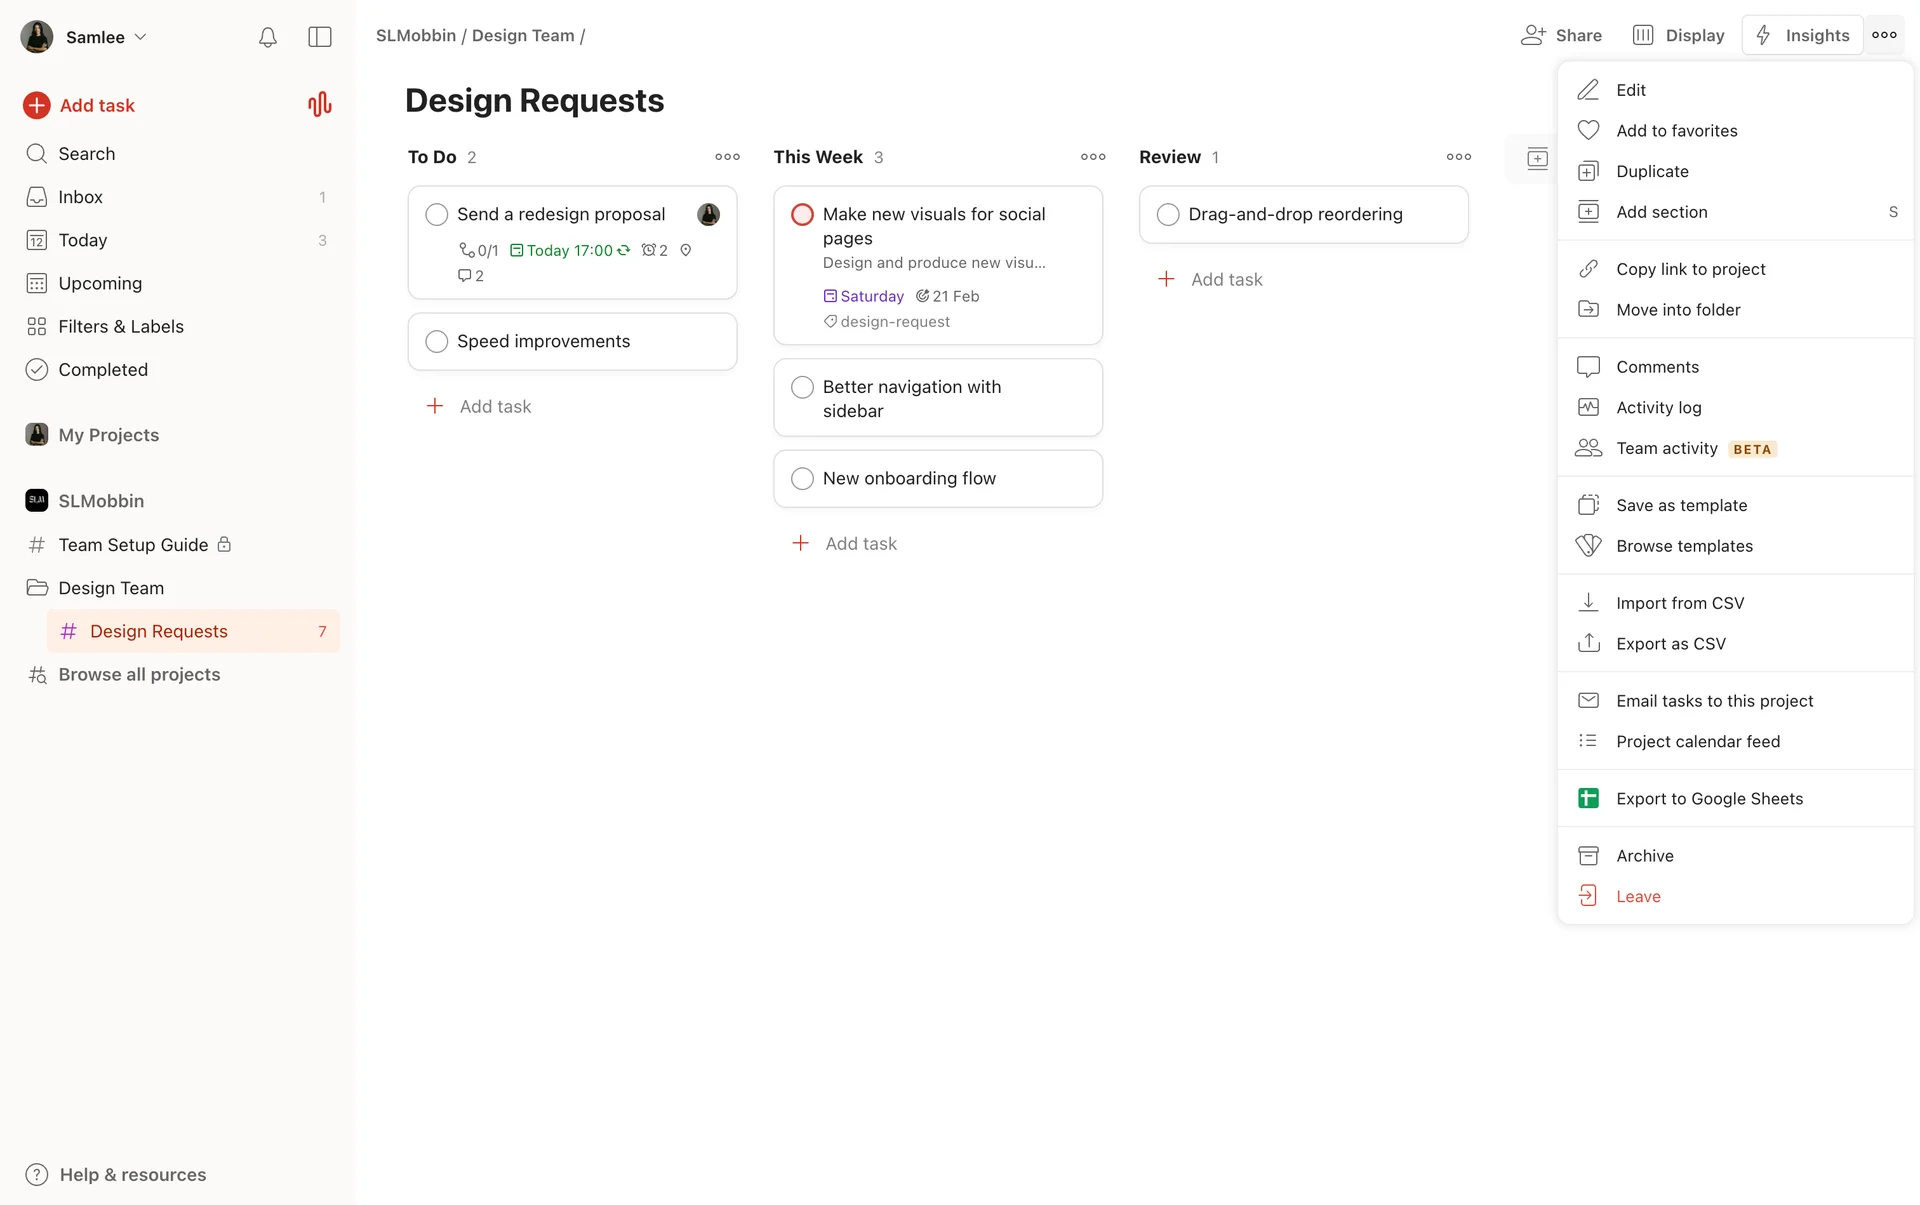Mark Drag-and-drop reordering as done
The image size is (1920, 1205).
tap(1167, 214)
